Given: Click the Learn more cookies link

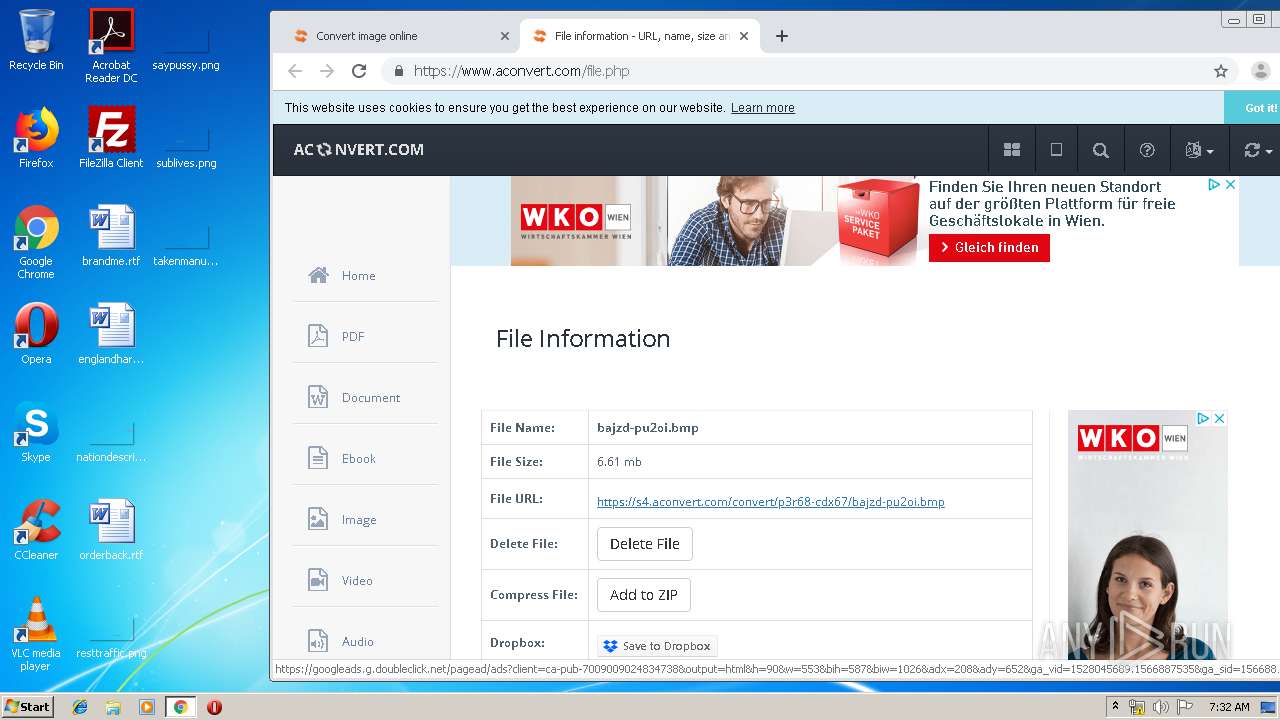Looking at the screenshot, I should [762, 108].
